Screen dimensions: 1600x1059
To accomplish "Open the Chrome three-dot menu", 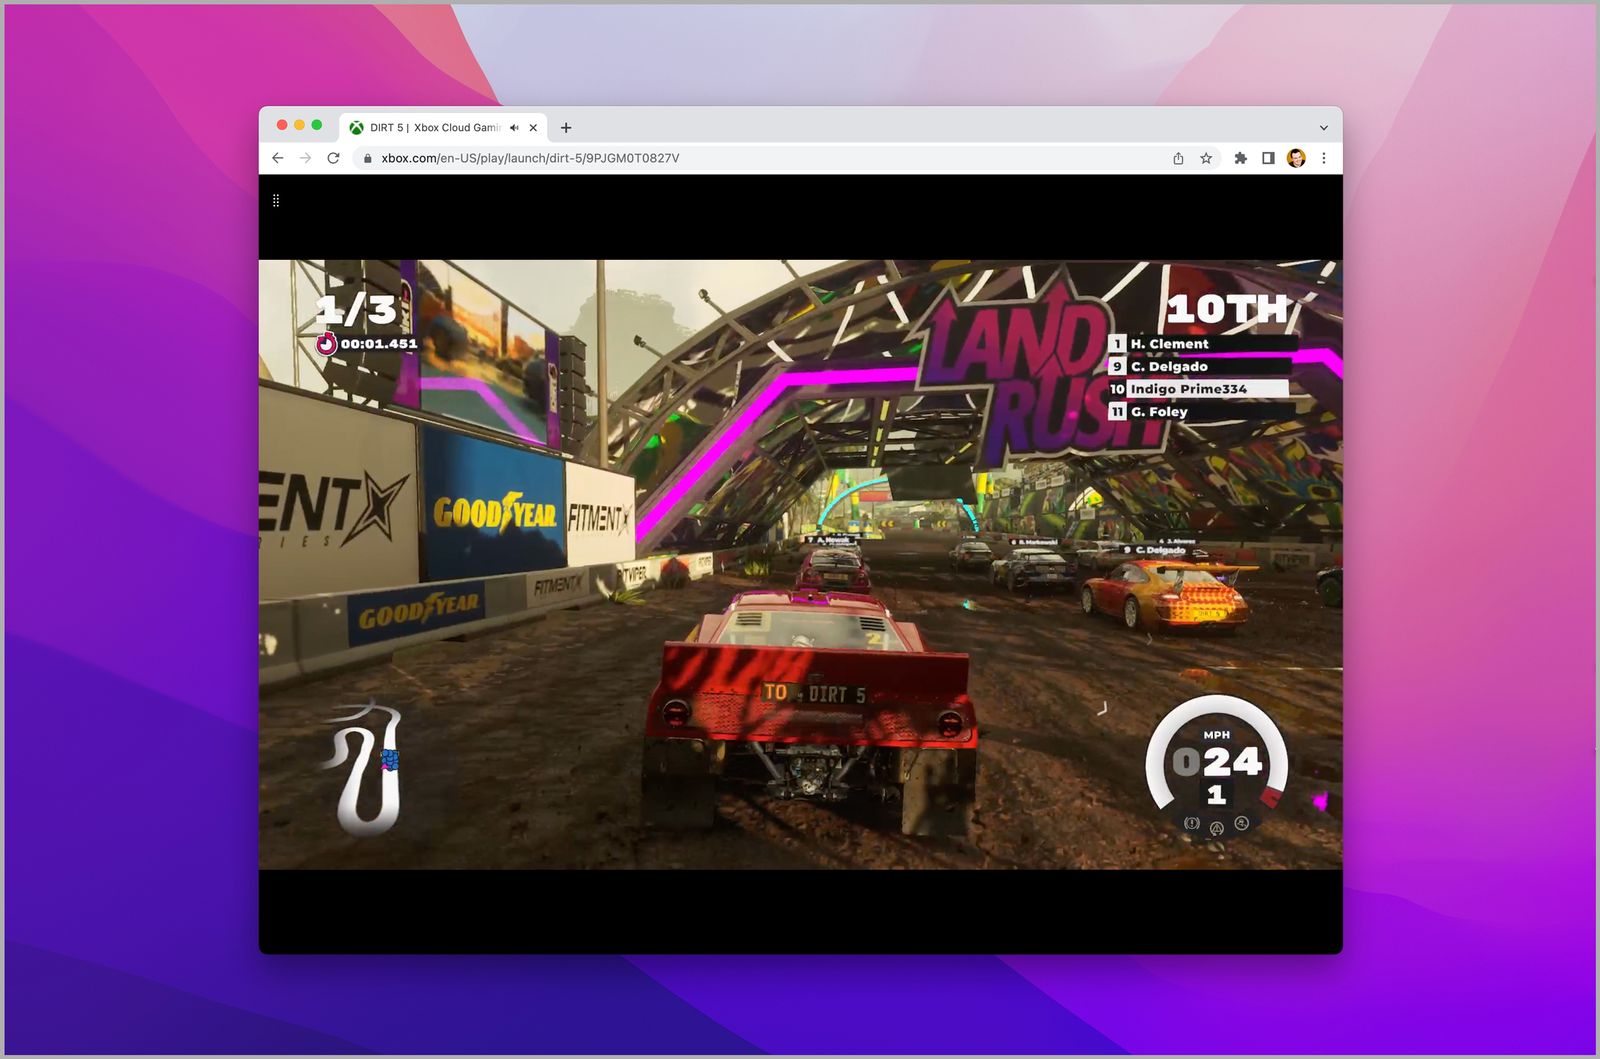I will (x=1324, y=158).
